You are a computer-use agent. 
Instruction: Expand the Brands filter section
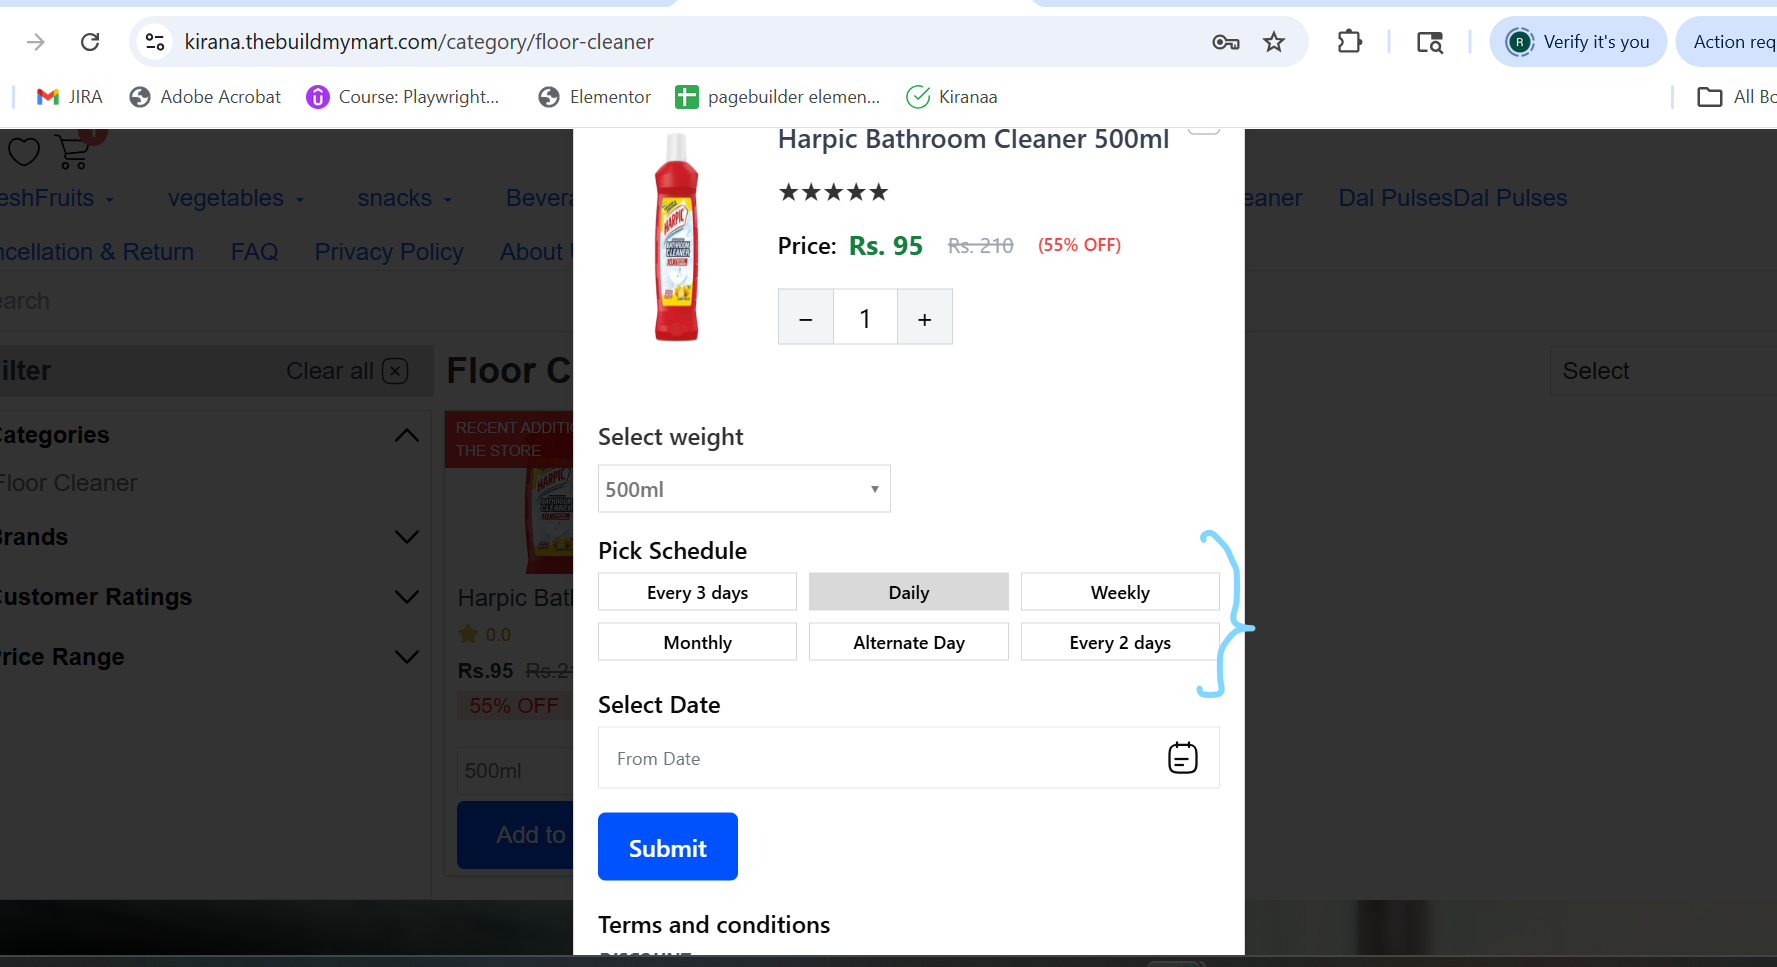coord(407,537)
